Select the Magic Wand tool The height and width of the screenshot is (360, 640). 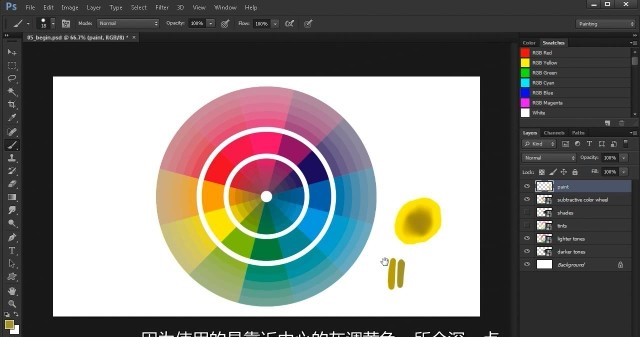coord(12,91)
